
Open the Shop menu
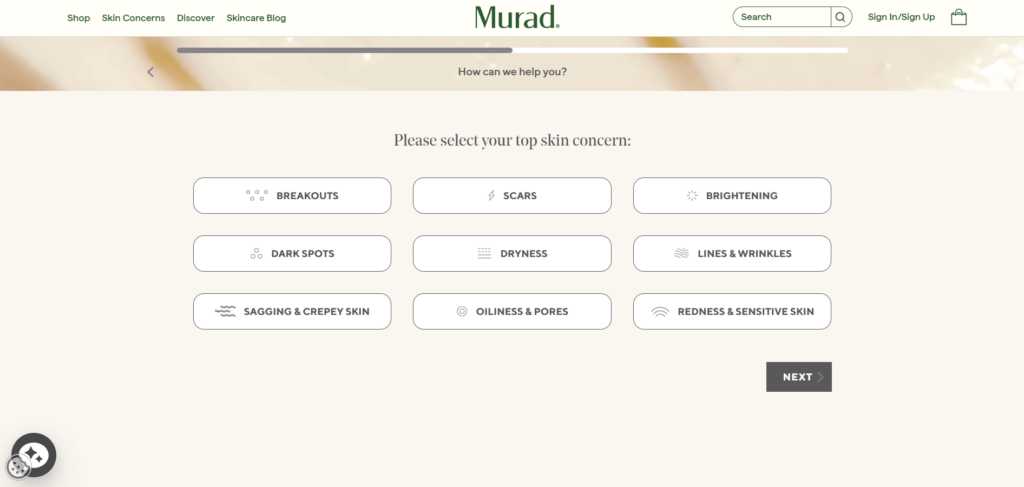pos(78,18)
